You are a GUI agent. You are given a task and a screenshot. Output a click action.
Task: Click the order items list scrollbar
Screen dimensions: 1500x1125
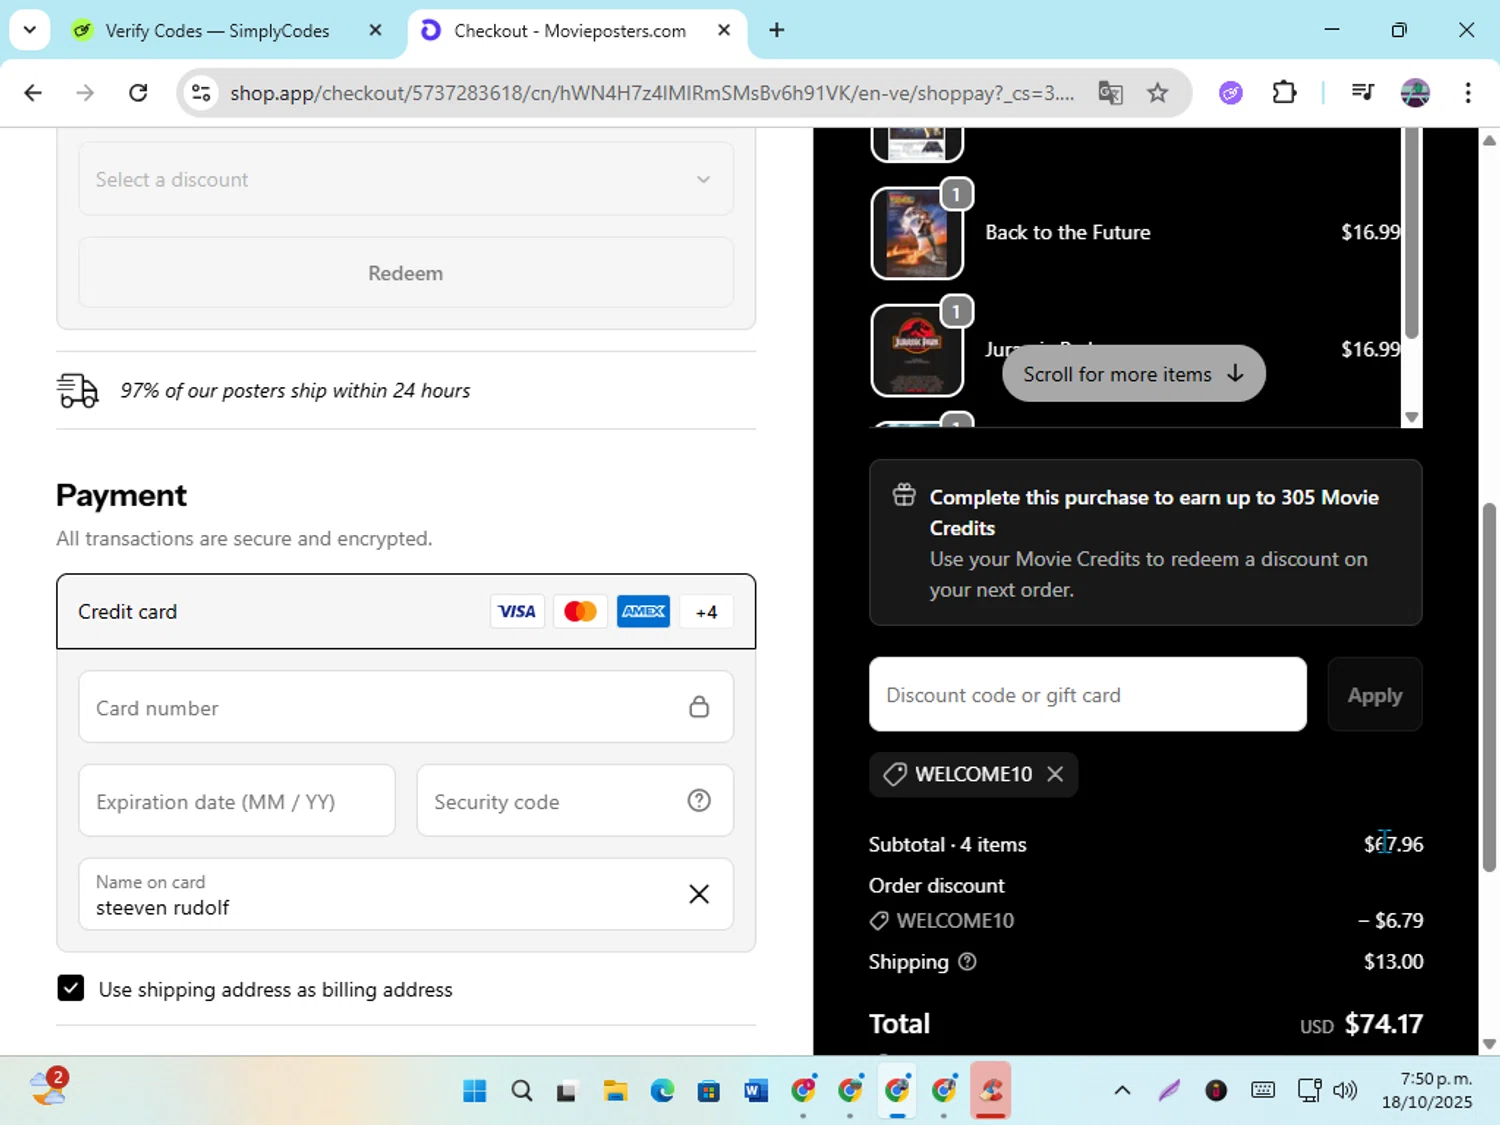1411,235
